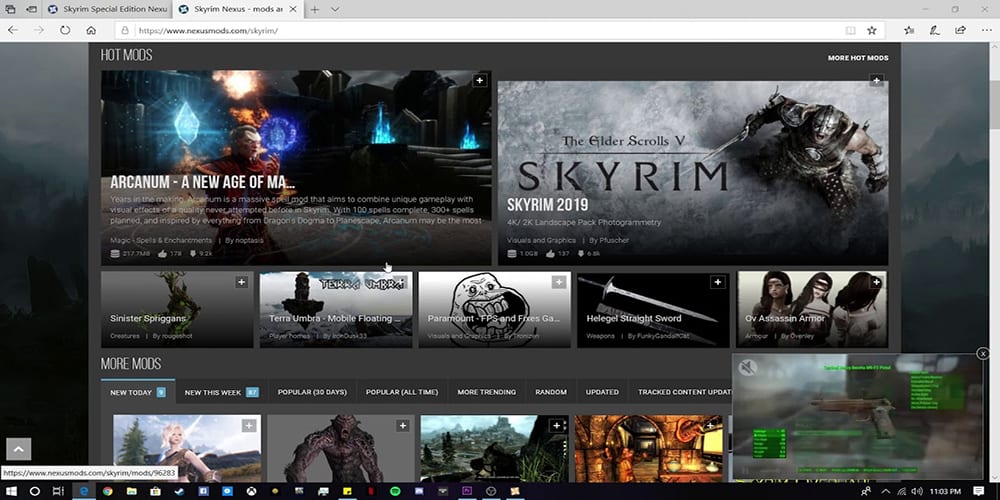
Task: Select the POPULAR (ALL TIME) tab
Action: click(402, 392)
